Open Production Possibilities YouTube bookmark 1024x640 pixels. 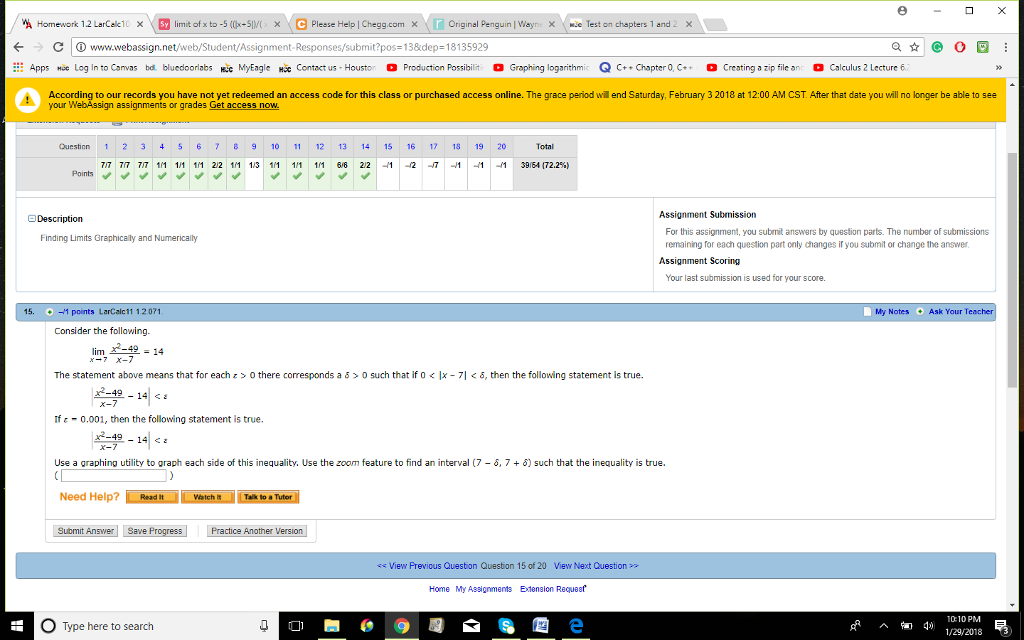click(434, 67)
